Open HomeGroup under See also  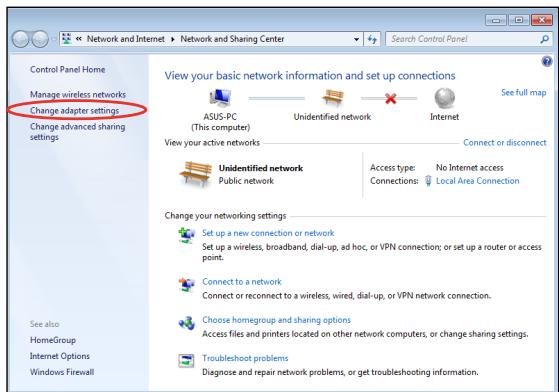(53, 340)
